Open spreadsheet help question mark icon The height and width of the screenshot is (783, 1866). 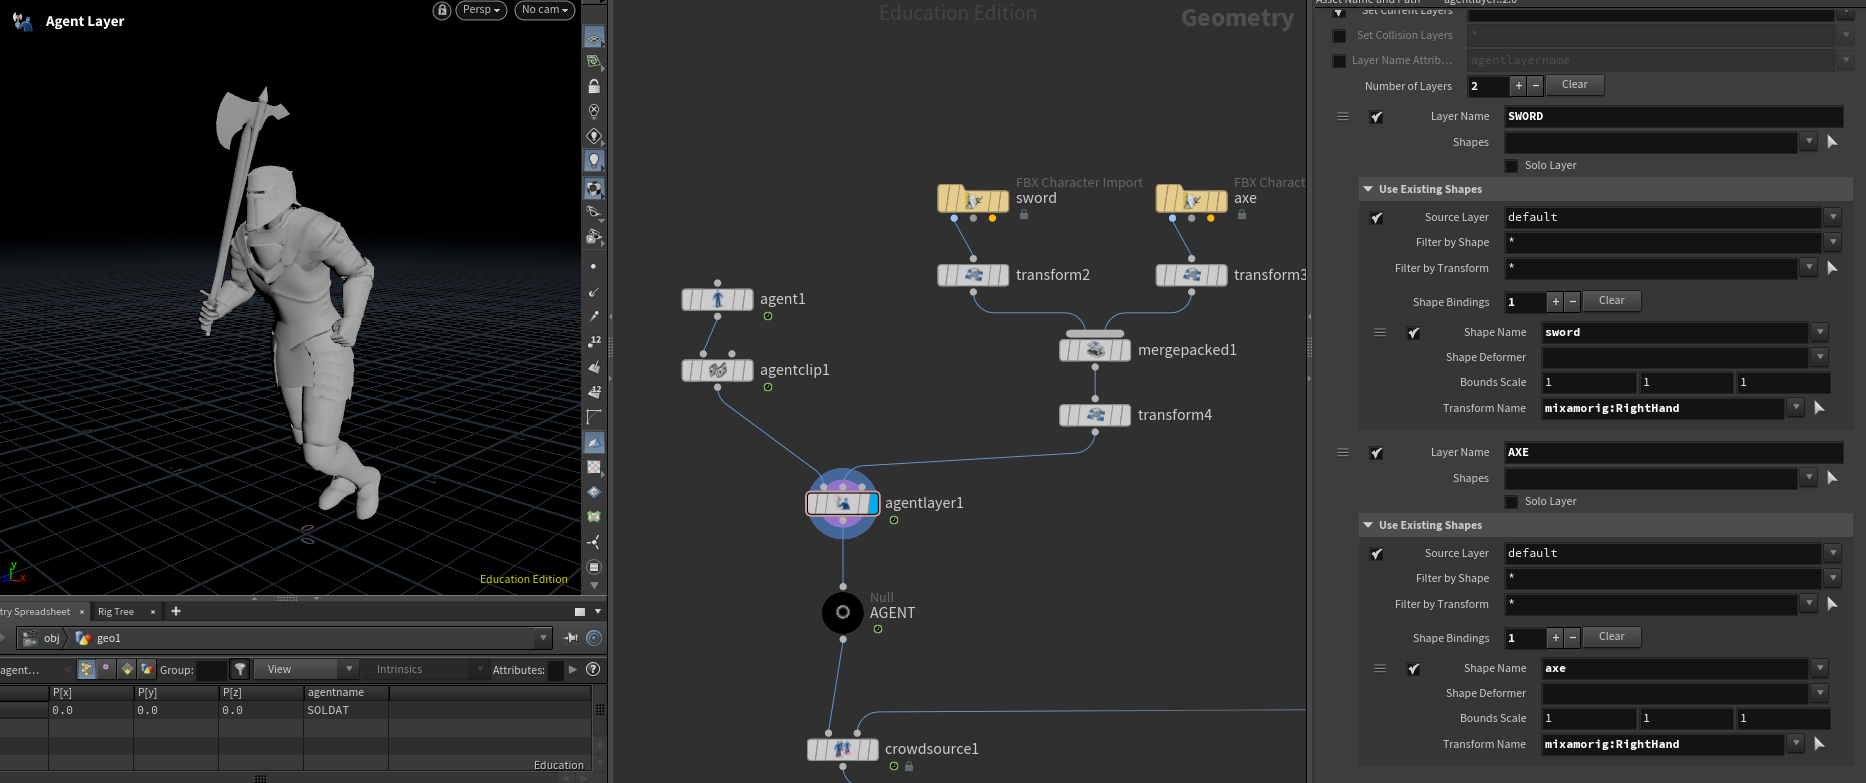click(x=592, y=669)
